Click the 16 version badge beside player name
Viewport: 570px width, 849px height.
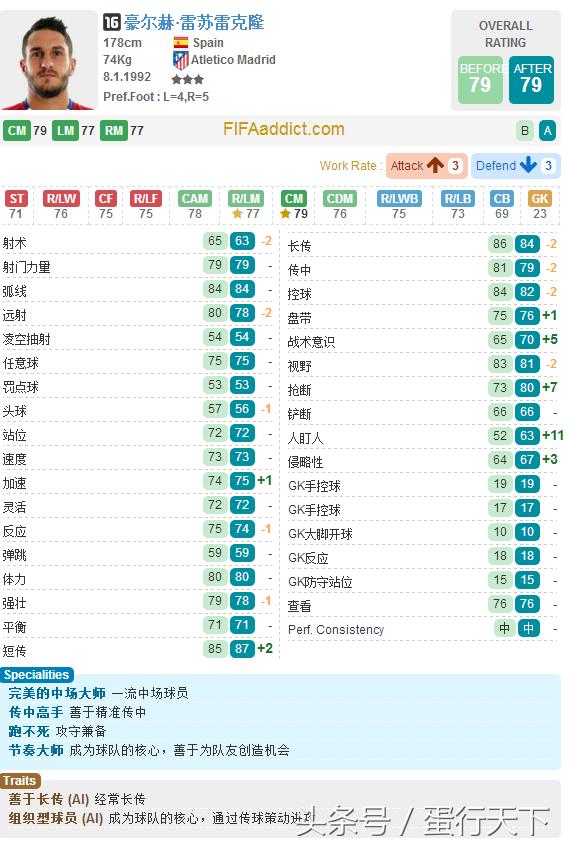[x=112, y=22]
